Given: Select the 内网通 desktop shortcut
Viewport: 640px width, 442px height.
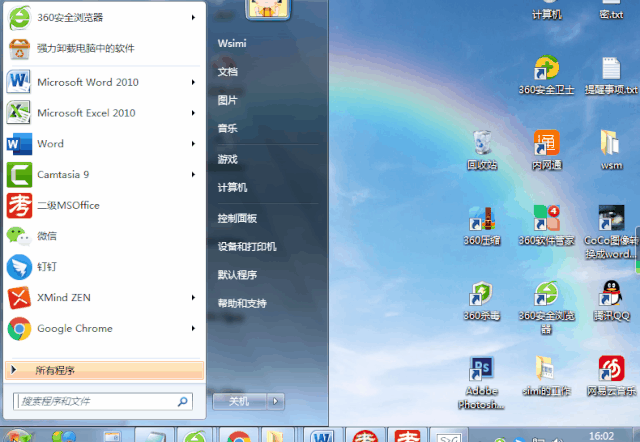Looking at the screenshot, I should 547,150.
